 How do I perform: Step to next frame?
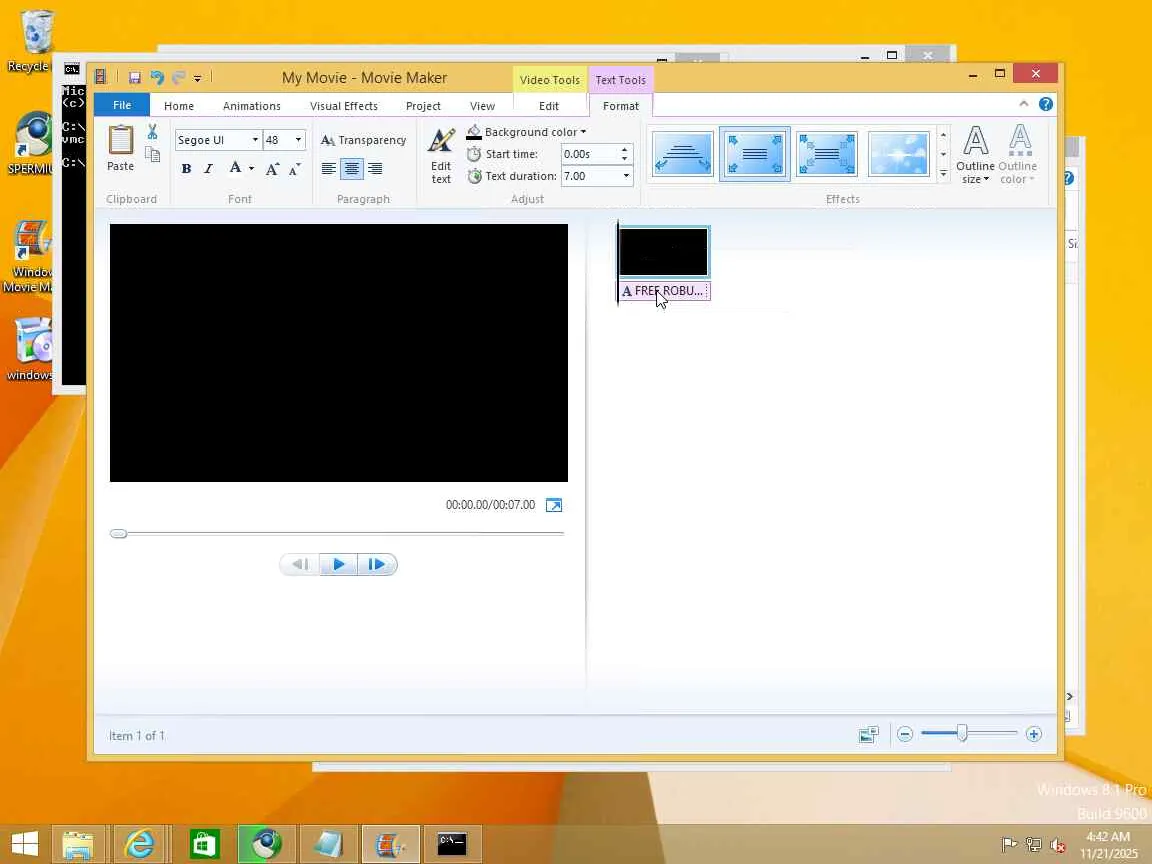pyautogui.click(x=377, y=564)
